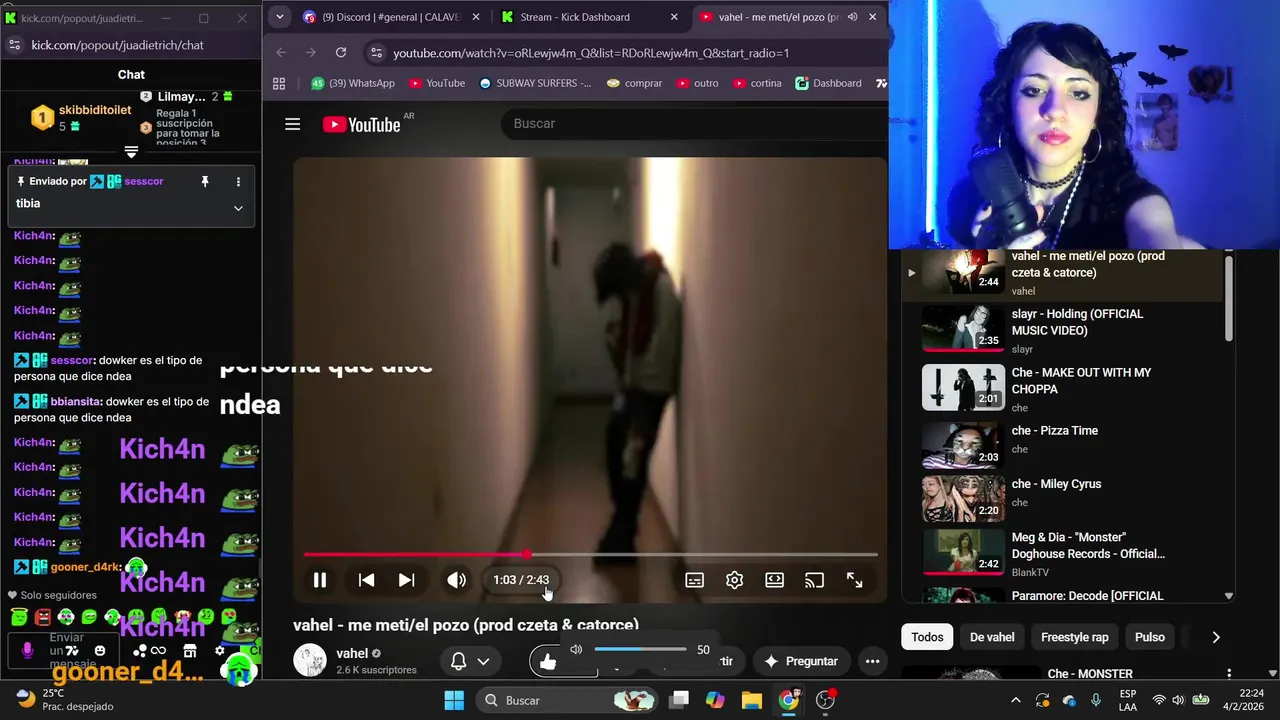Switch player to theater mode
Screen dimensions: 1280x720
coord(774,580)
